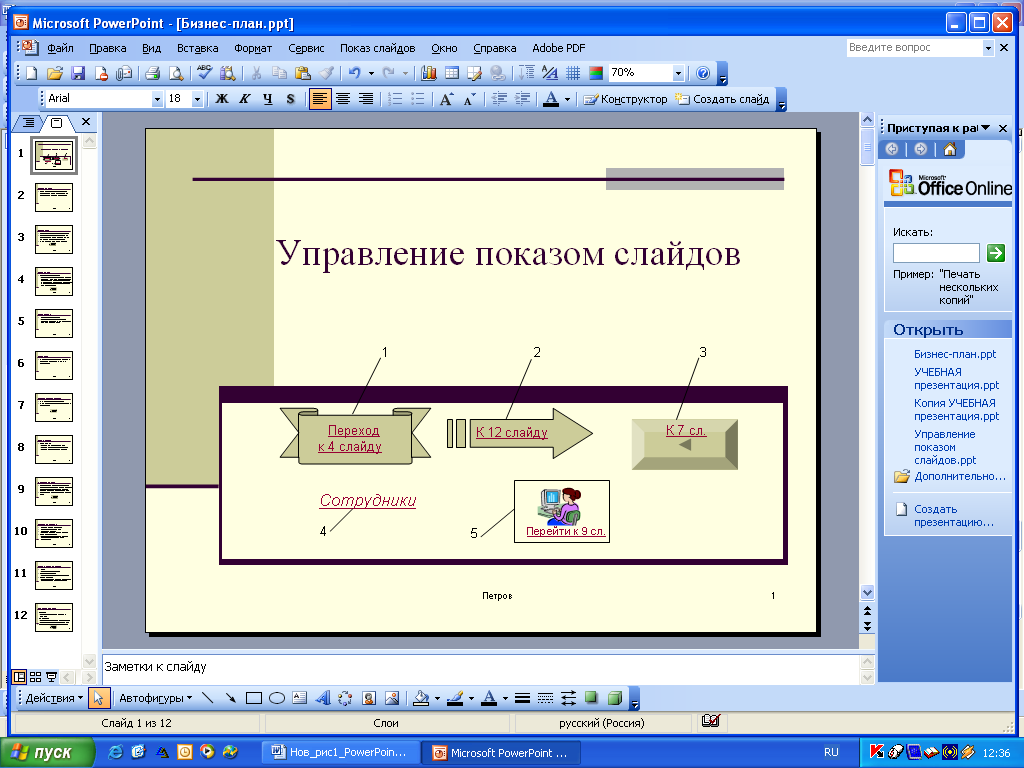Toggle center text alignment

point(343,99)
